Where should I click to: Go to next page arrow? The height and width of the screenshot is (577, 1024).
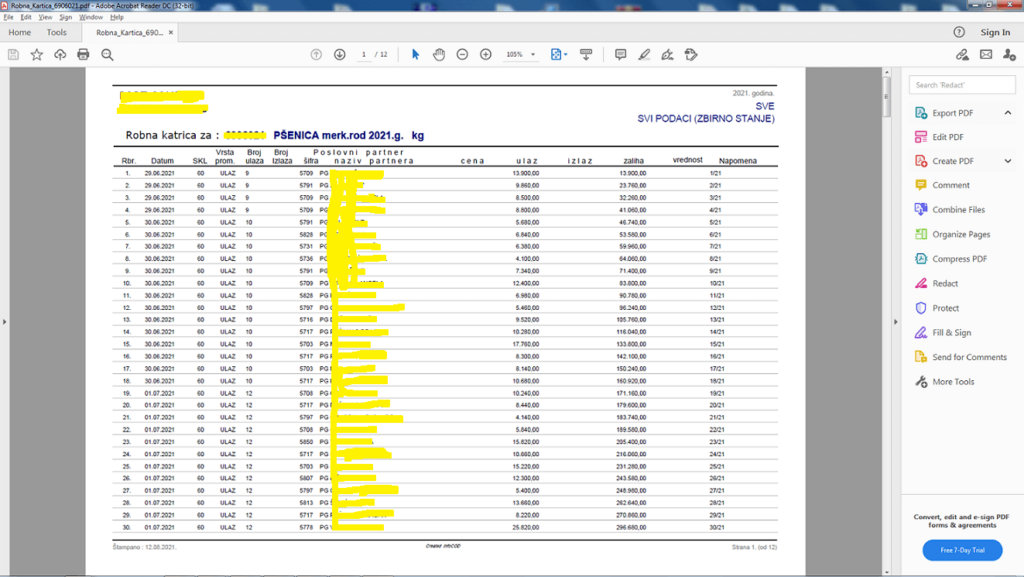pos(340,55)
